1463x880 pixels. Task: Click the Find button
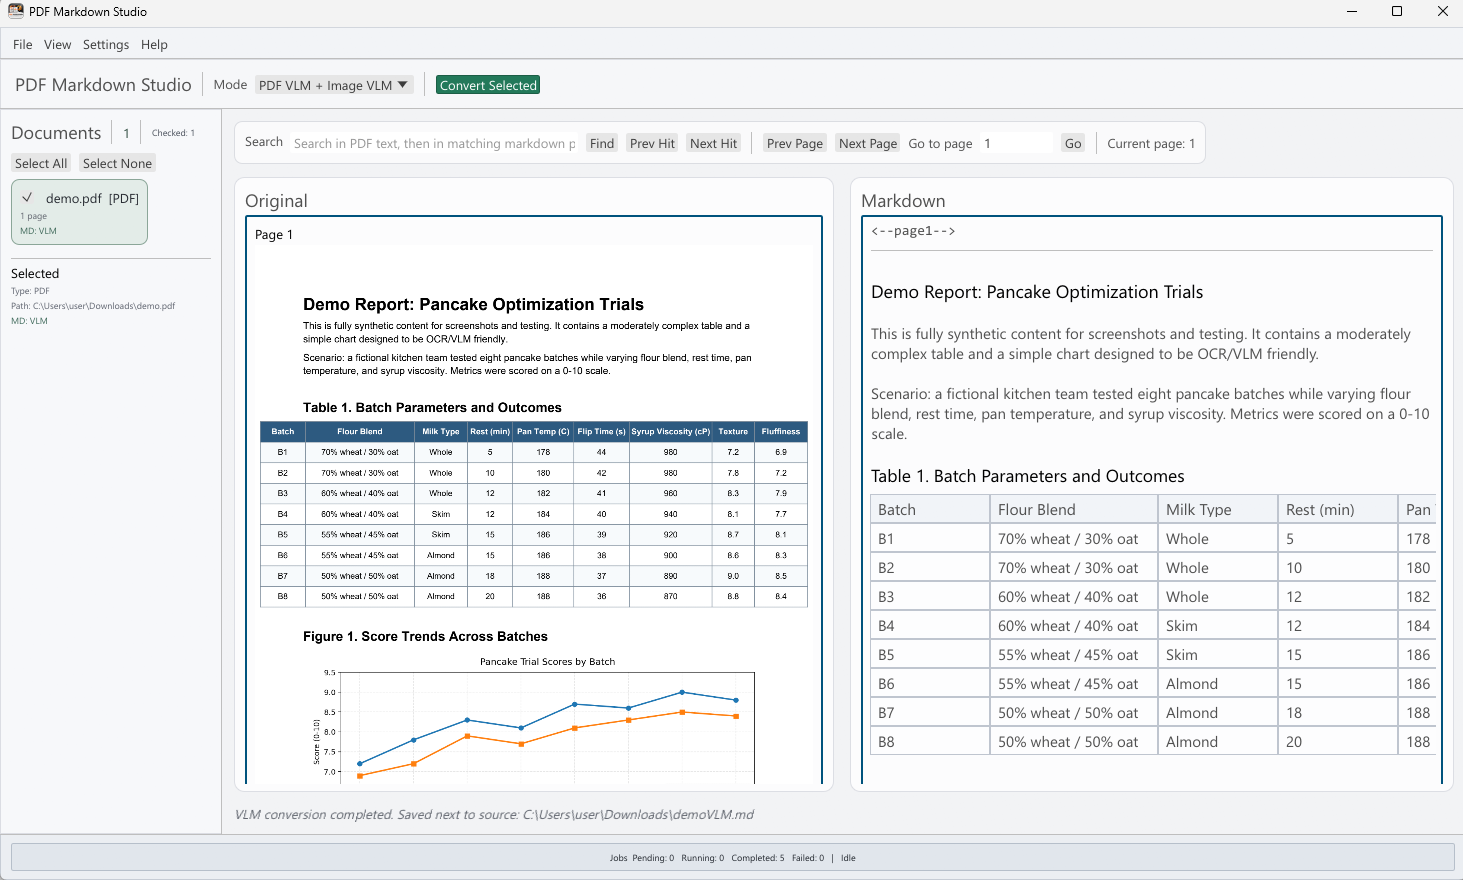[x=601, y=142]
